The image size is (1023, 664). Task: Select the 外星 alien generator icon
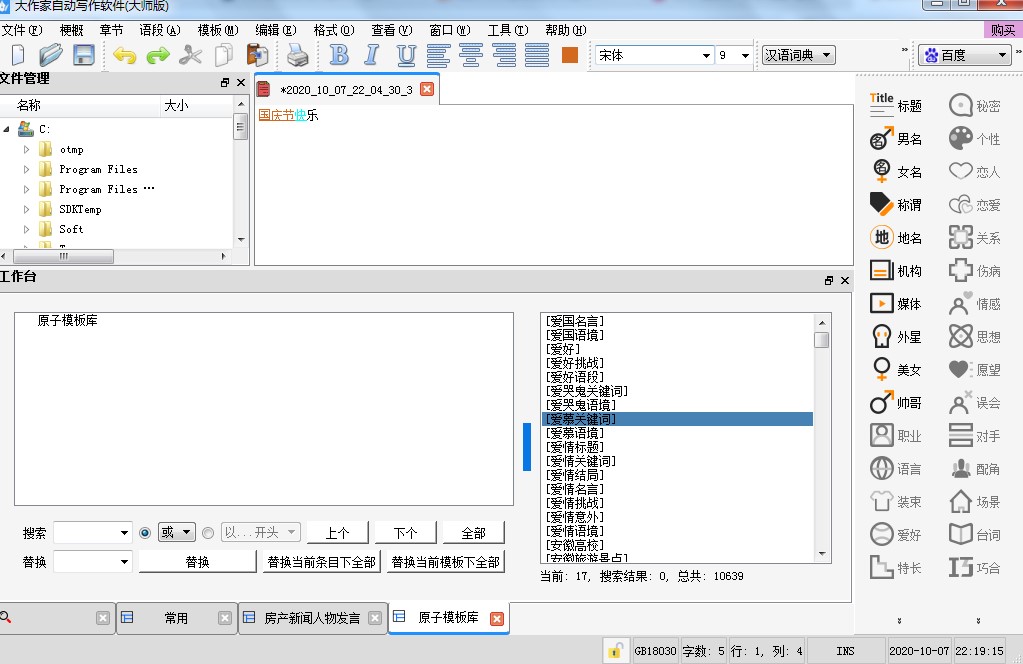pos(896,337)
